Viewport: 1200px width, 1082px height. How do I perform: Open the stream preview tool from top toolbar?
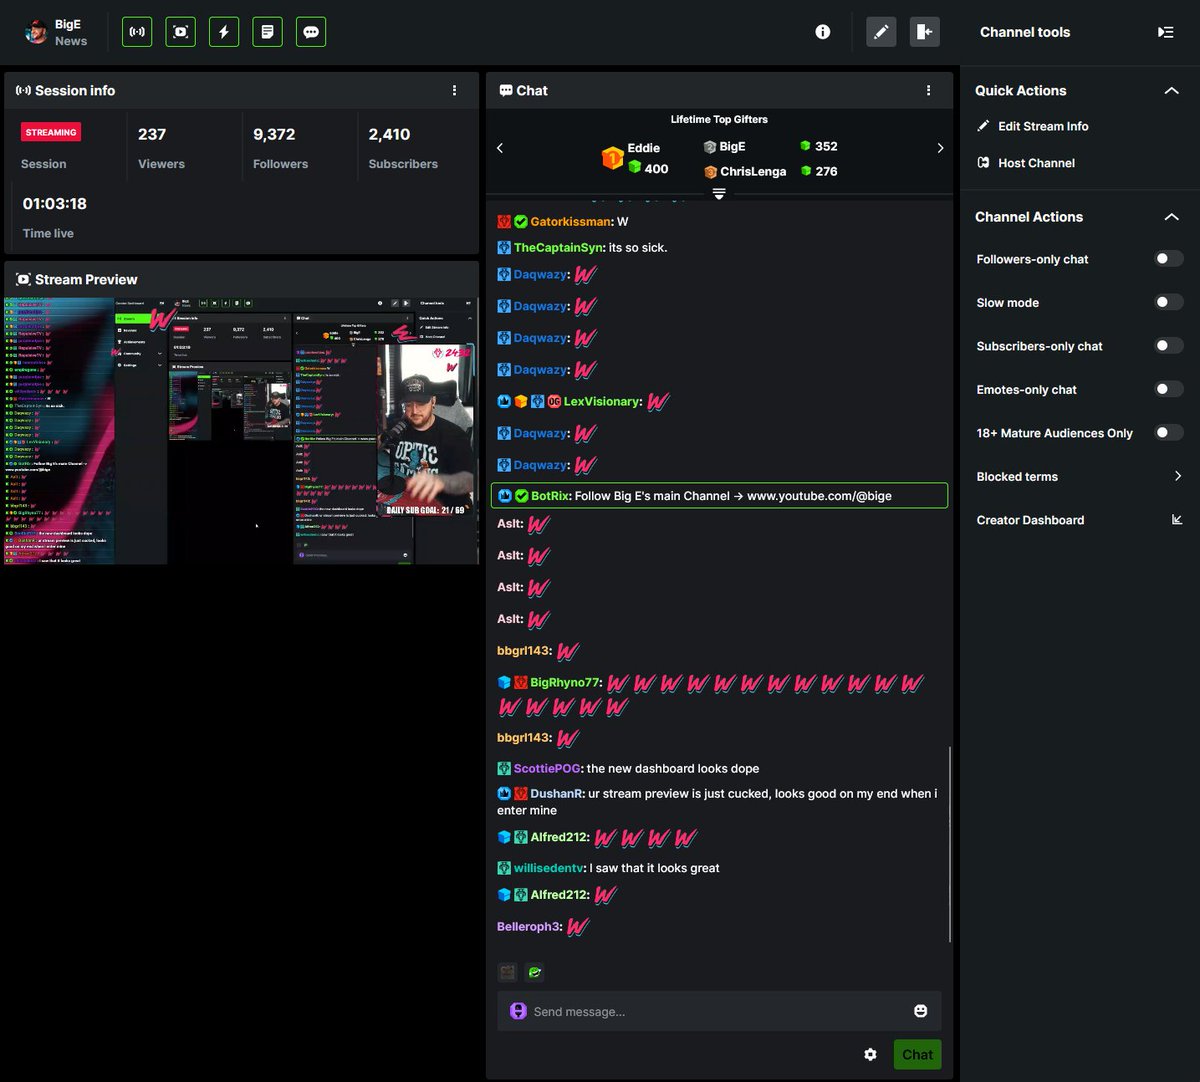(180, 31)
